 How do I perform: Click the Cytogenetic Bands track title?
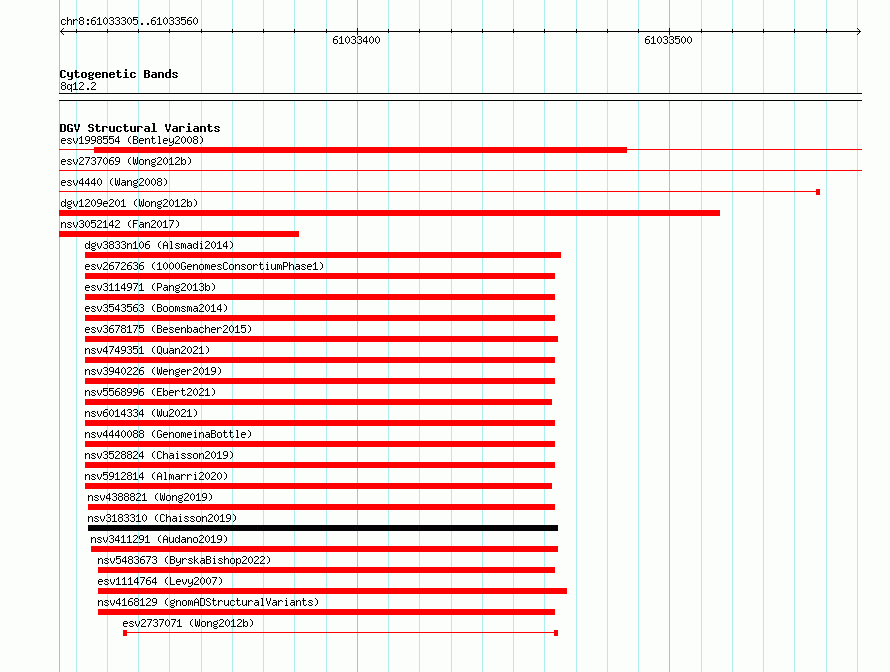click(119, 74)
